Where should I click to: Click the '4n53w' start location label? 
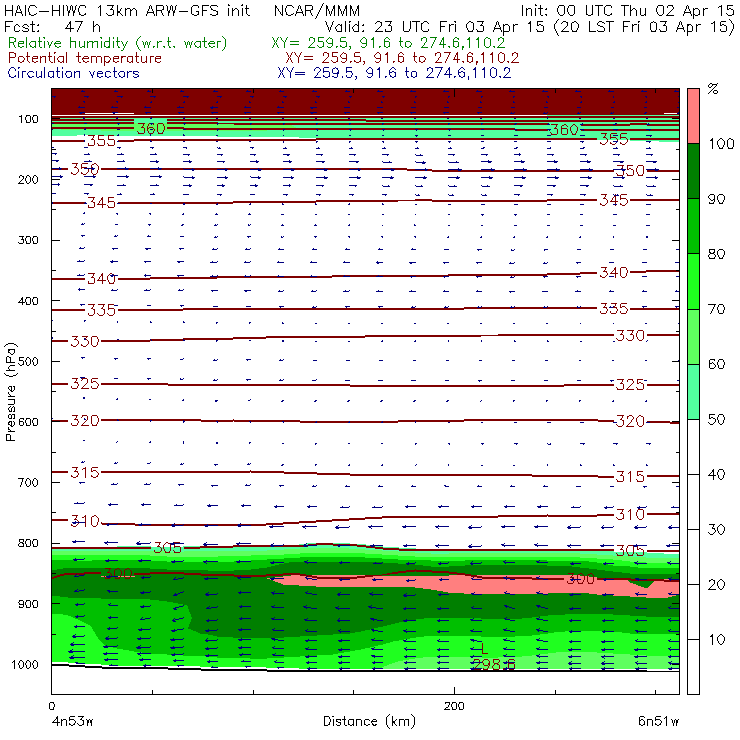(72, 721)
